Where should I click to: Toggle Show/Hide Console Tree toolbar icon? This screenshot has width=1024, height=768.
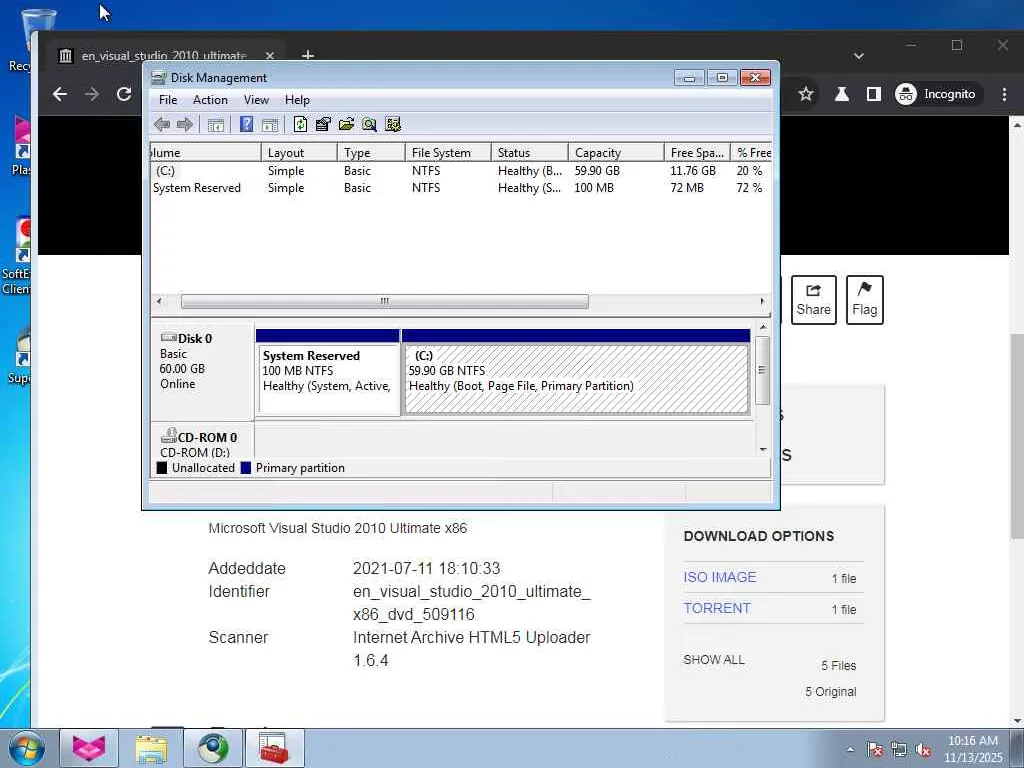[216, 125]
